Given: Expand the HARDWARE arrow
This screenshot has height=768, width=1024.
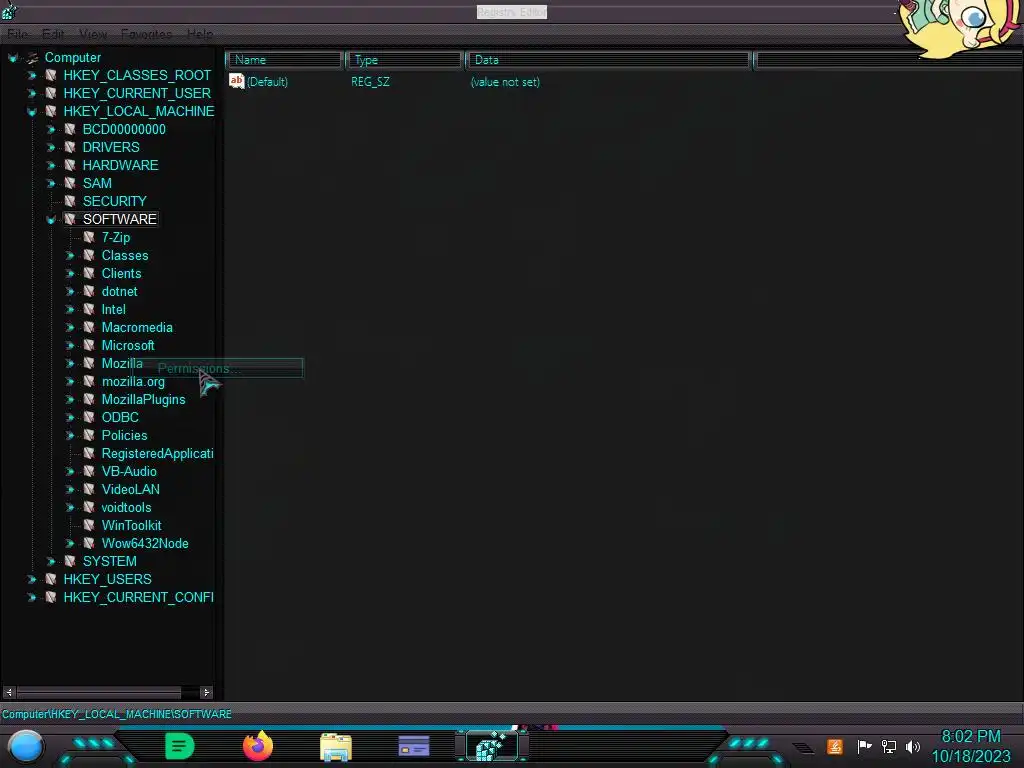Looking at the screenshot, I should 50,165.
